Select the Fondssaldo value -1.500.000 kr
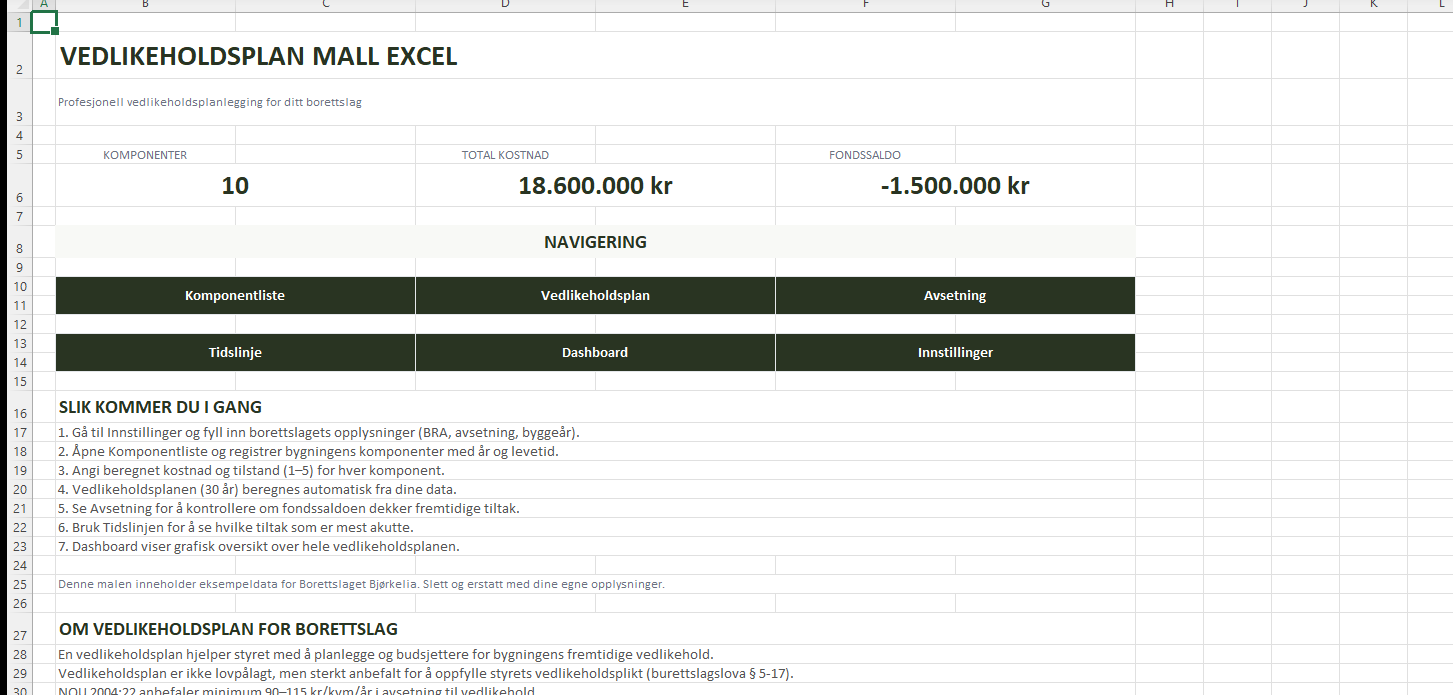The height and width of the screenshot is (695, 1453). pos(955,186)
